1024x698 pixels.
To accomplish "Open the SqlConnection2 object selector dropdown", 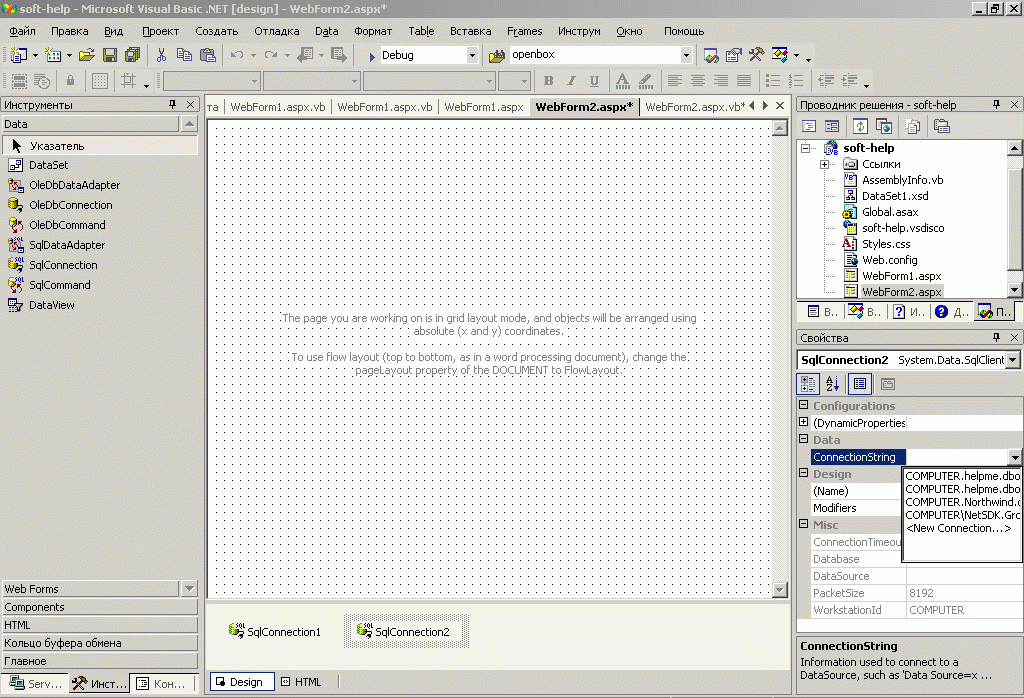I will pos(1012,360).
